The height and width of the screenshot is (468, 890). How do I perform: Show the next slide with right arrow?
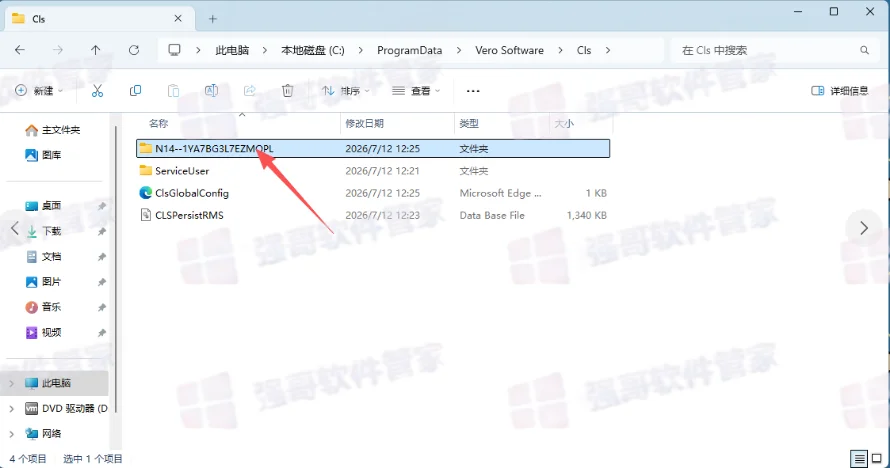(x=864, y=228)
